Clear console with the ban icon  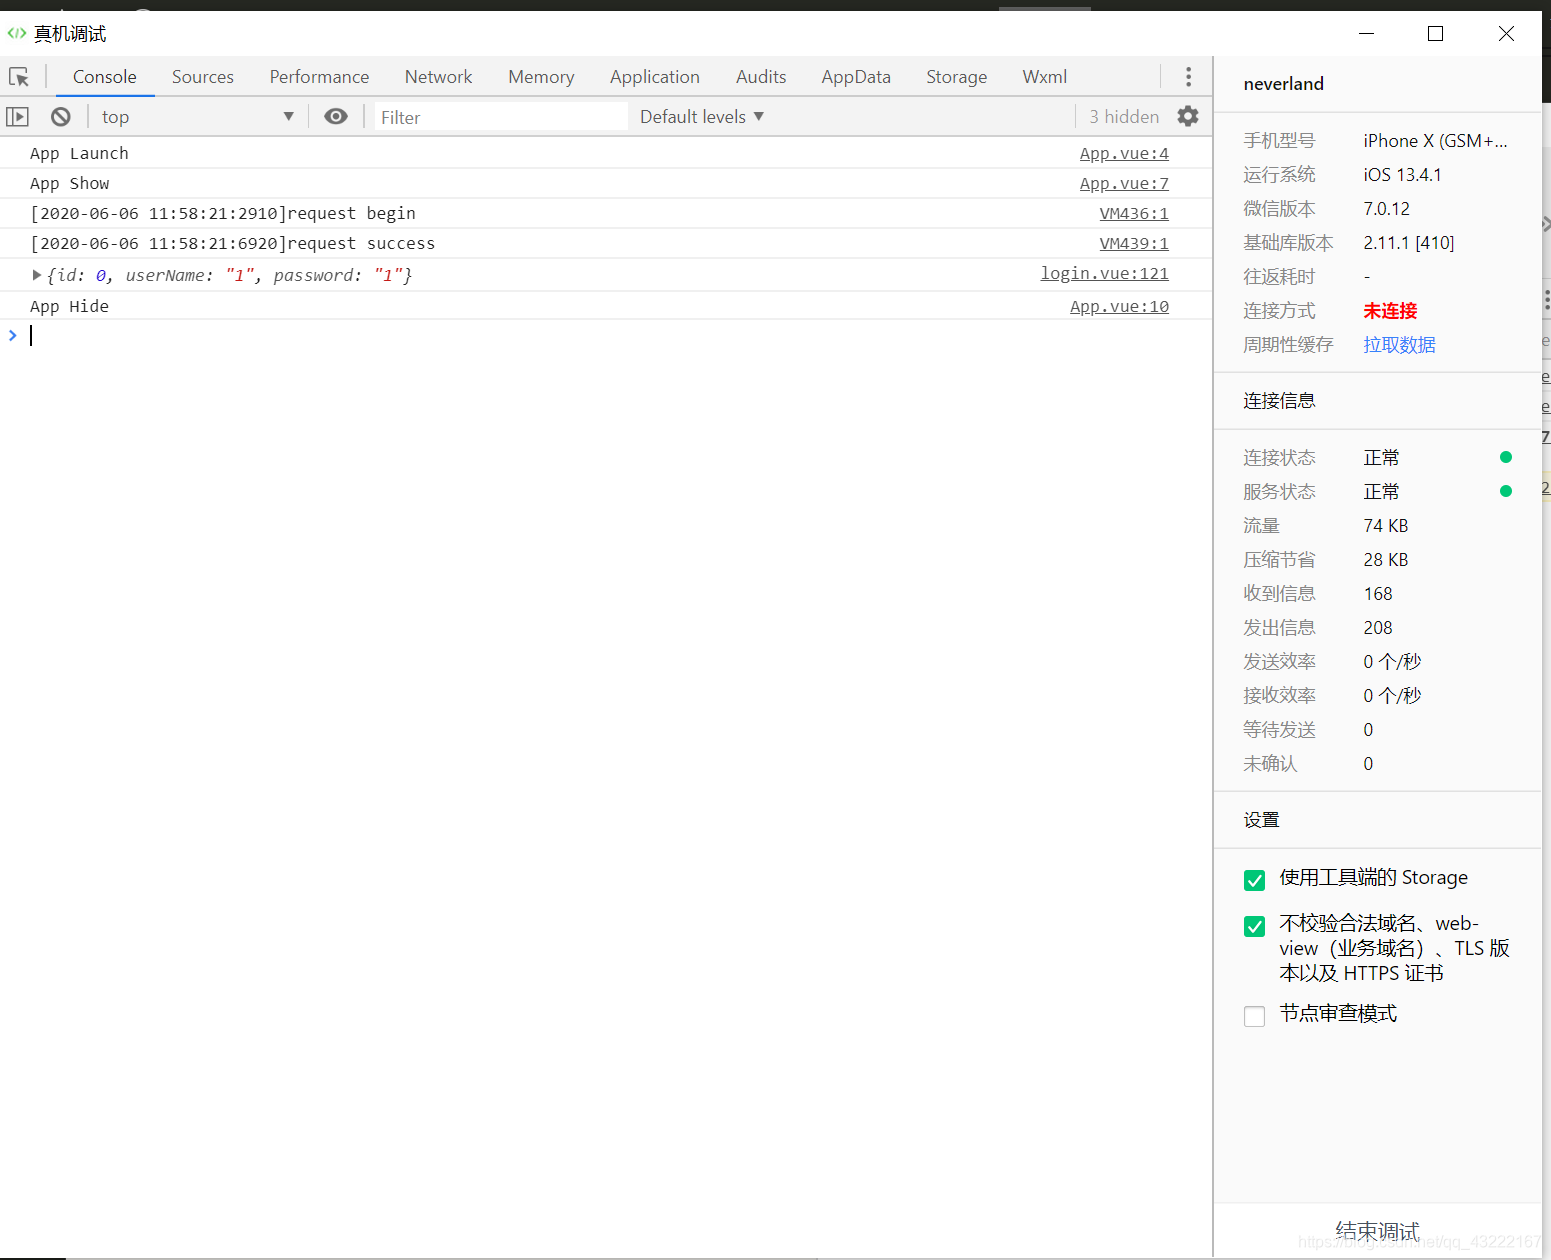point(61,117)
